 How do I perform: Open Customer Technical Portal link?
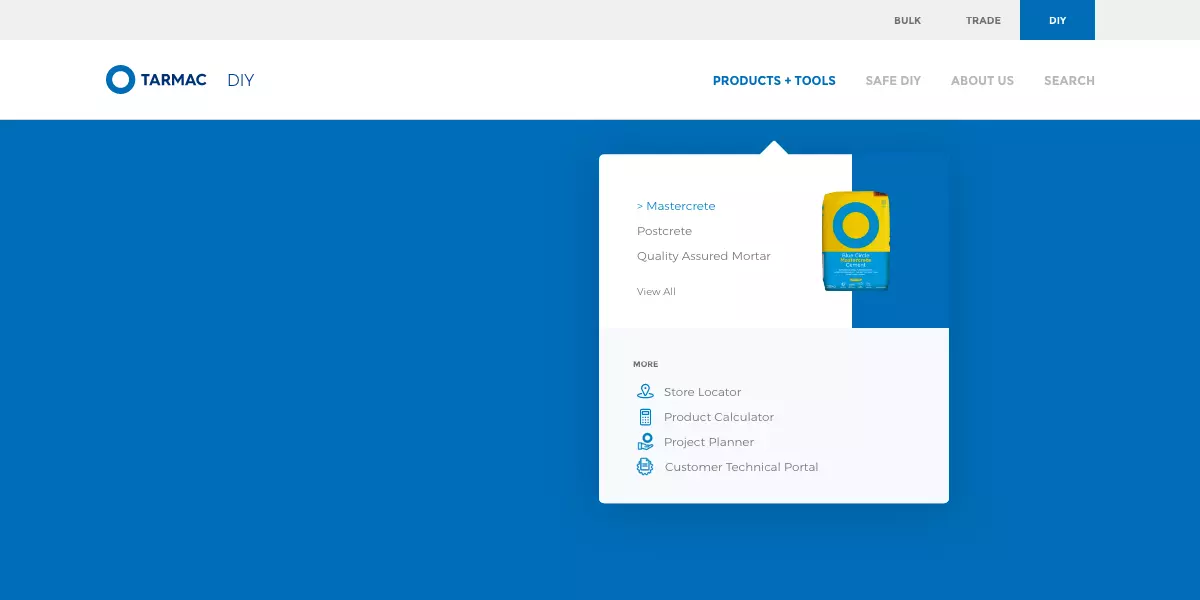click(741, 467)
